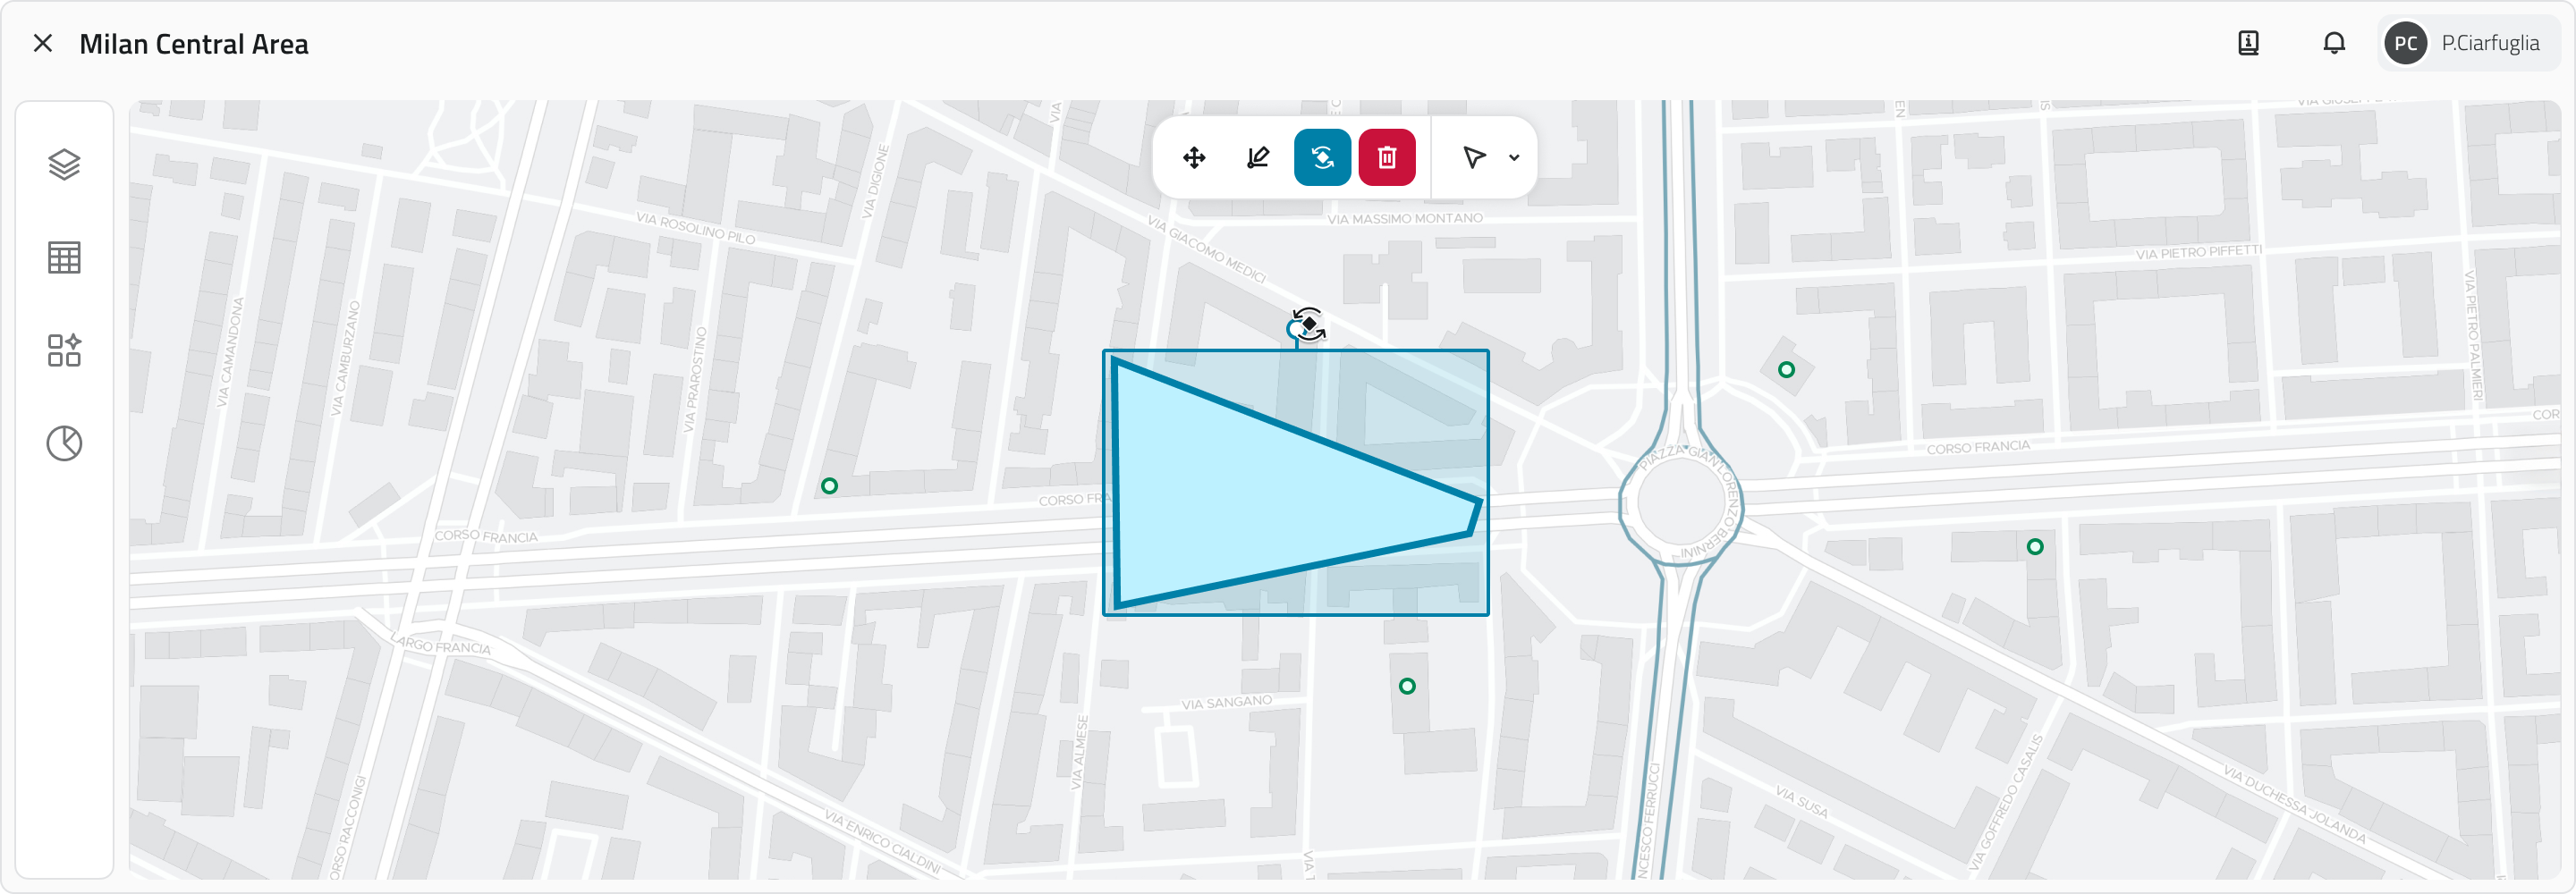Close the Milan Central Area view
2576x894 pixels.
click(42, 43)
